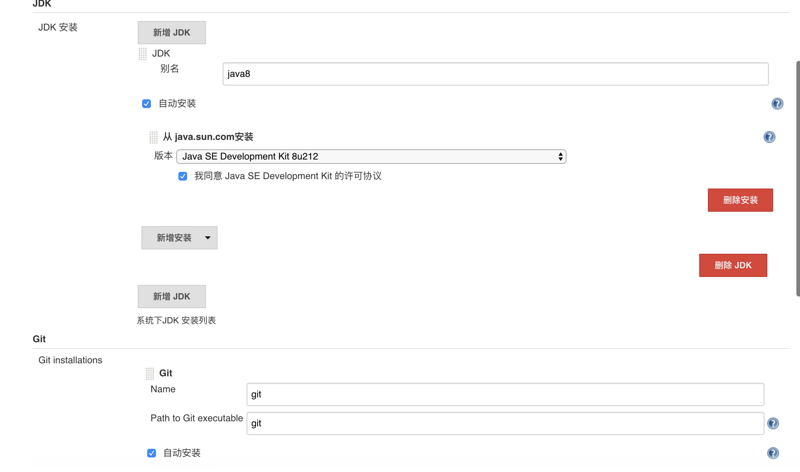Click the Path to Git executable field
This screenshot has height=472, width=800.
[x=505, y=424]
